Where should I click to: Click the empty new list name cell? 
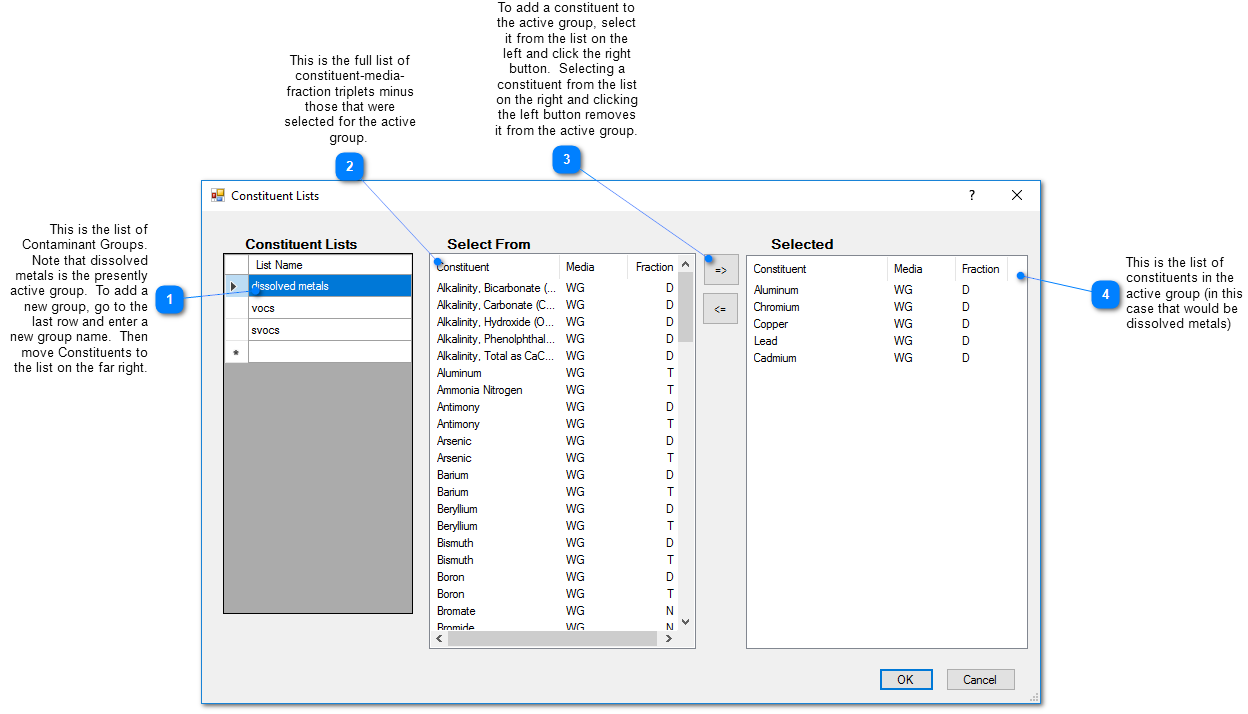point(330,352)
